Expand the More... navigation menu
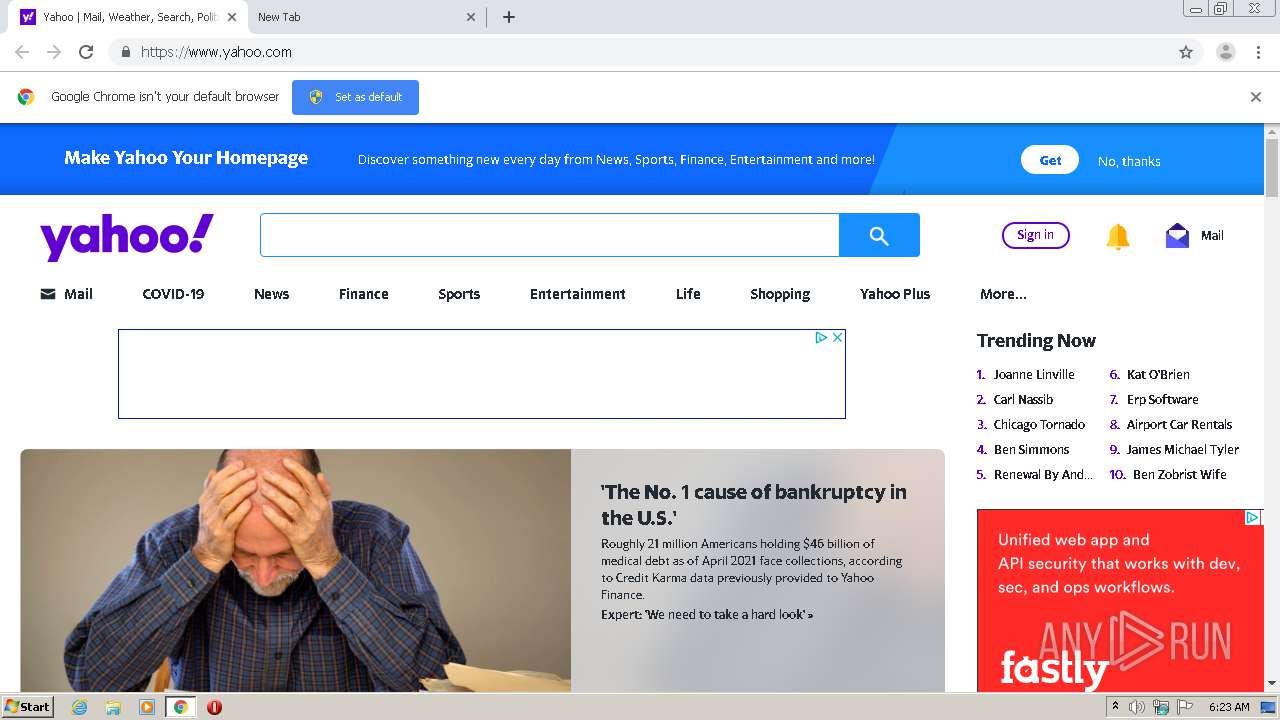Screen dimensions: 1280x720 point(1003,294)
